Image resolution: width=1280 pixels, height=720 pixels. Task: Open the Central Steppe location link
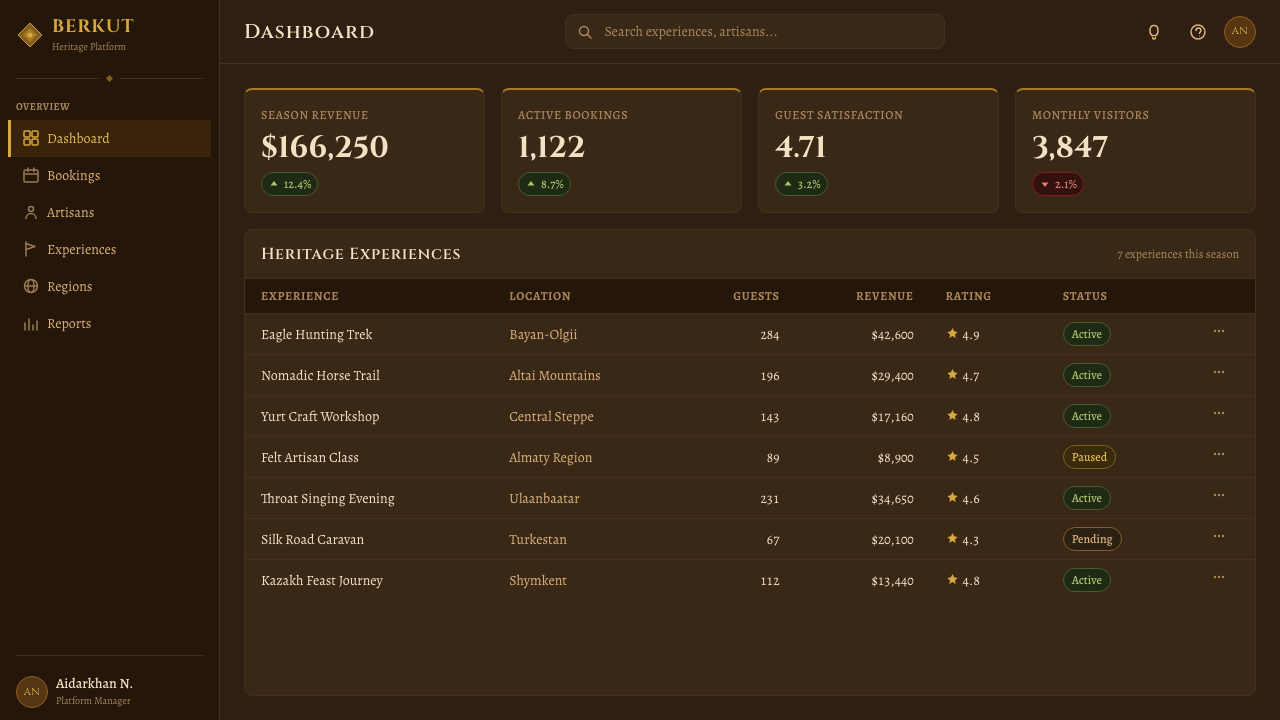[x=551, y=416]
